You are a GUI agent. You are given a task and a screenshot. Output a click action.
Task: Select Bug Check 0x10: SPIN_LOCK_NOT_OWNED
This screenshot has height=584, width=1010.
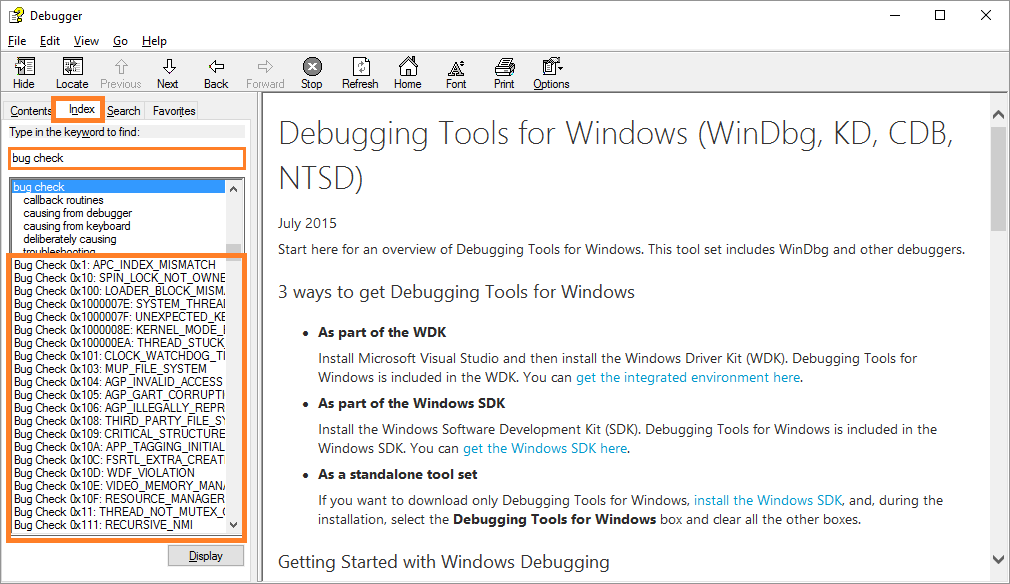[119, 278]
